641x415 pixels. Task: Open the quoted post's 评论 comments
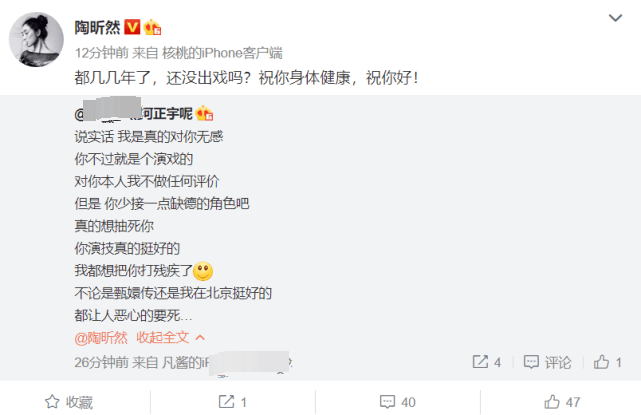(548, 362)
